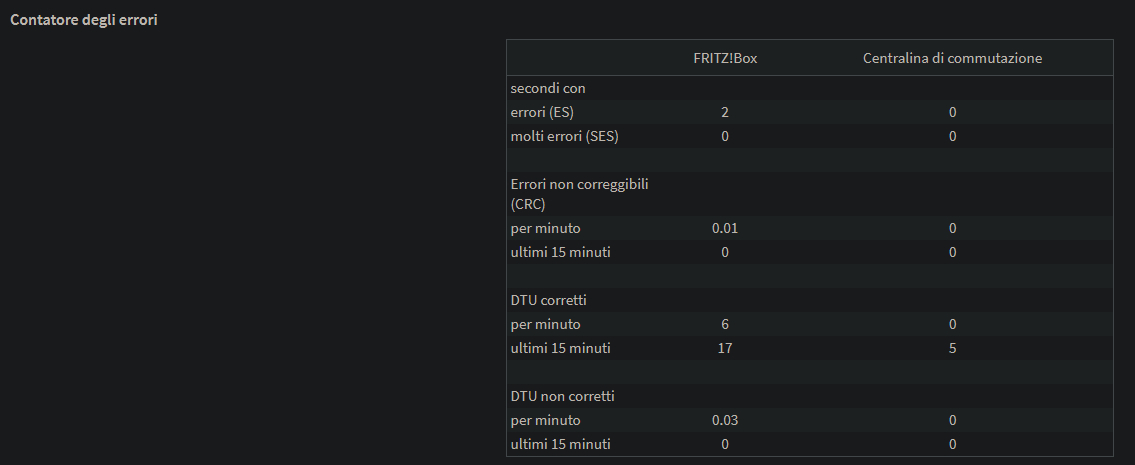
Task: Click Centralina errori (ES) value 0
Action: [x=952, y=112]
